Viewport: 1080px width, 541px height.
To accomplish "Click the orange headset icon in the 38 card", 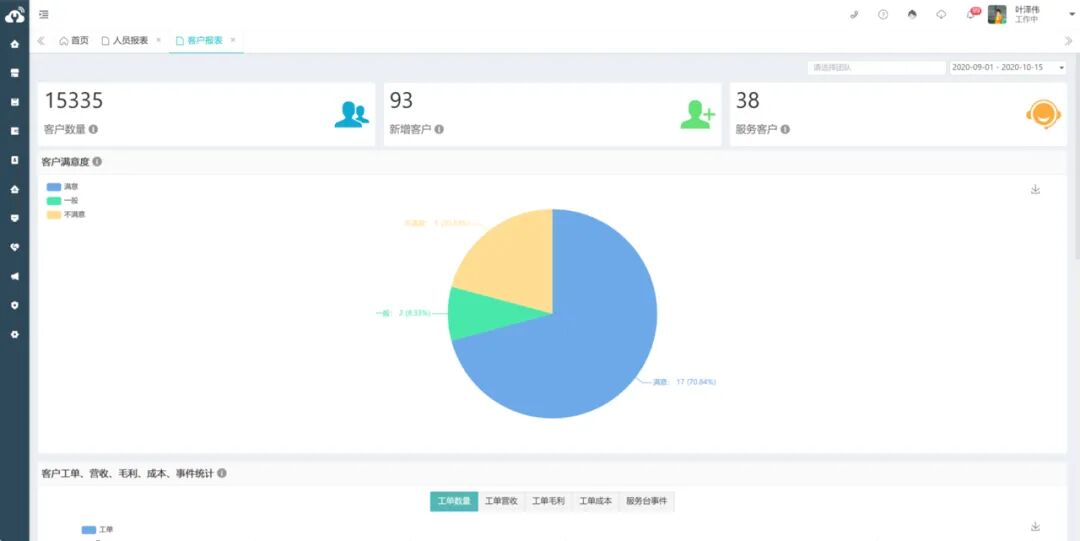I will 1043,114.
